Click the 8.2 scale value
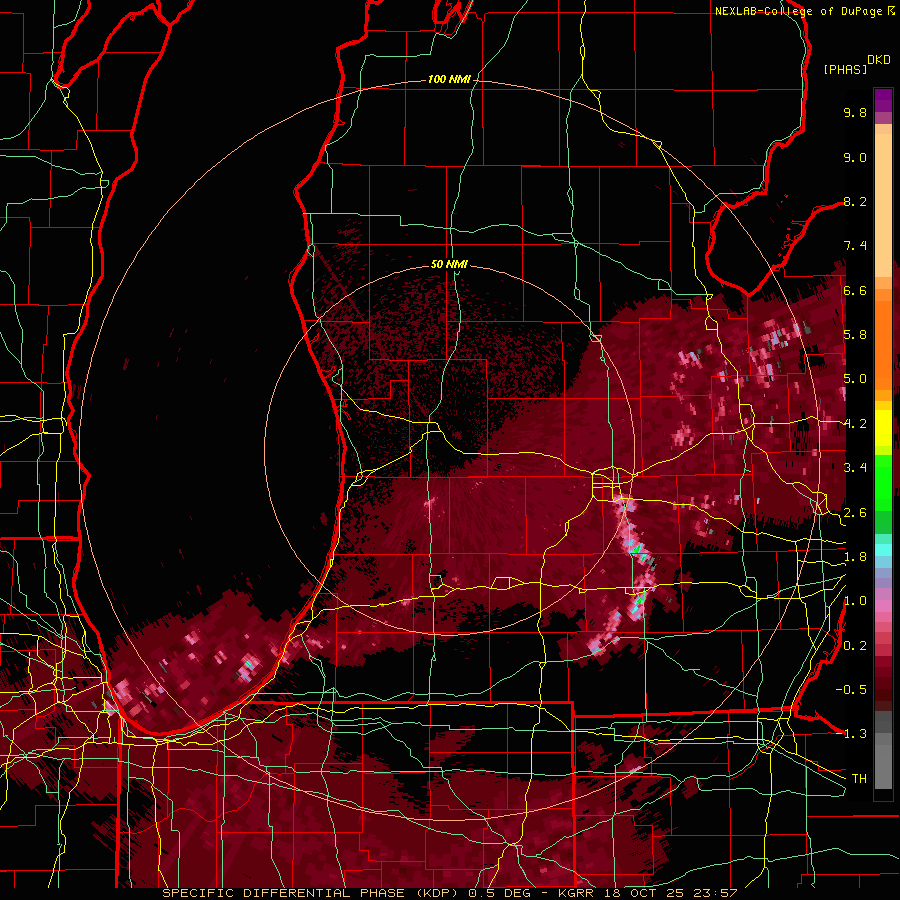Viewport: 900px width, 900px height. tap(855, 202)
